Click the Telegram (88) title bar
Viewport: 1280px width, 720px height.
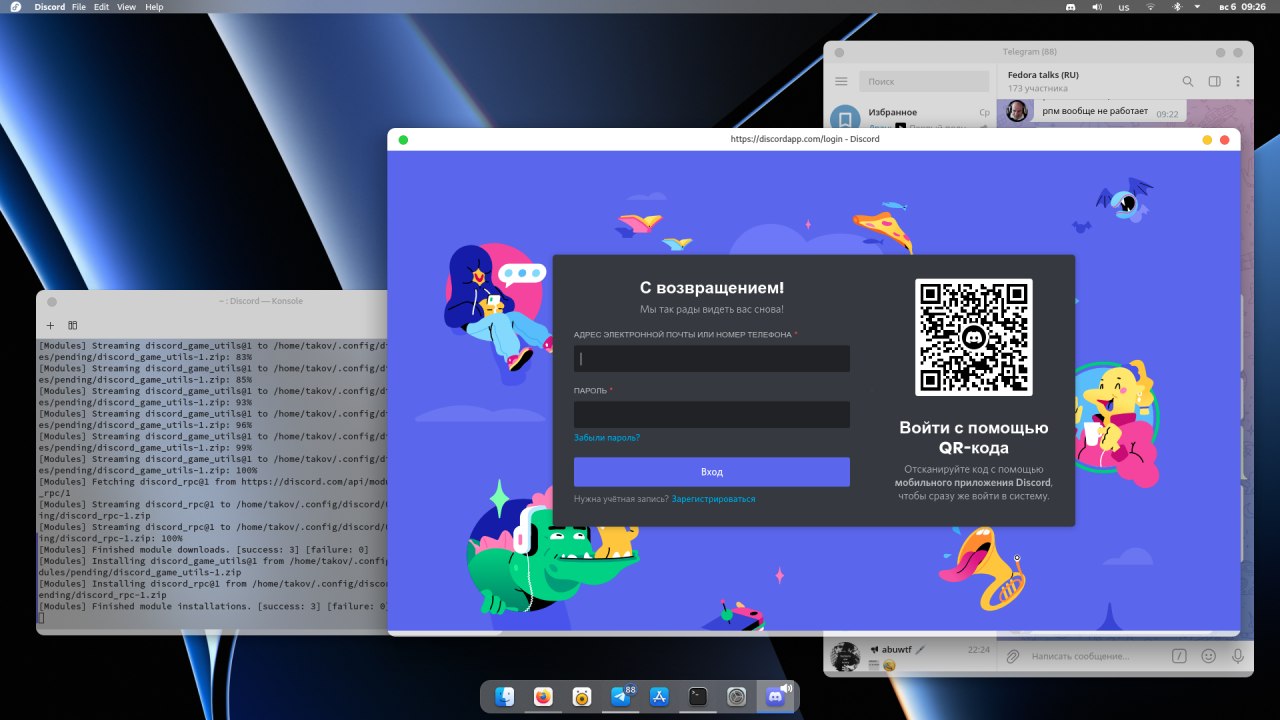(1038, 52)
